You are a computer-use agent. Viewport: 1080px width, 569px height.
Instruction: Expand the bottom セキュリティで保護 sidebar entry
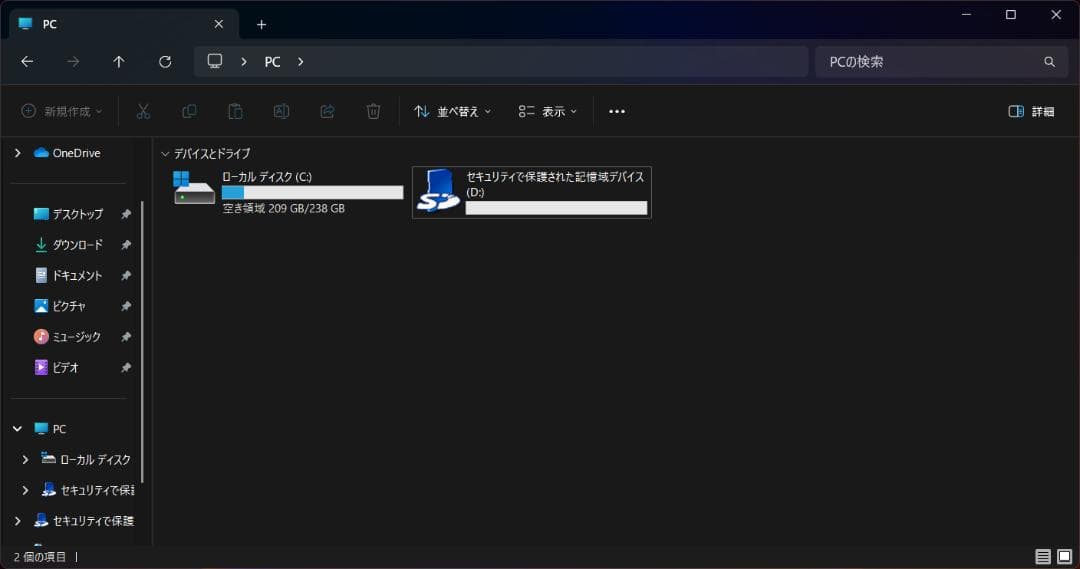18,521
